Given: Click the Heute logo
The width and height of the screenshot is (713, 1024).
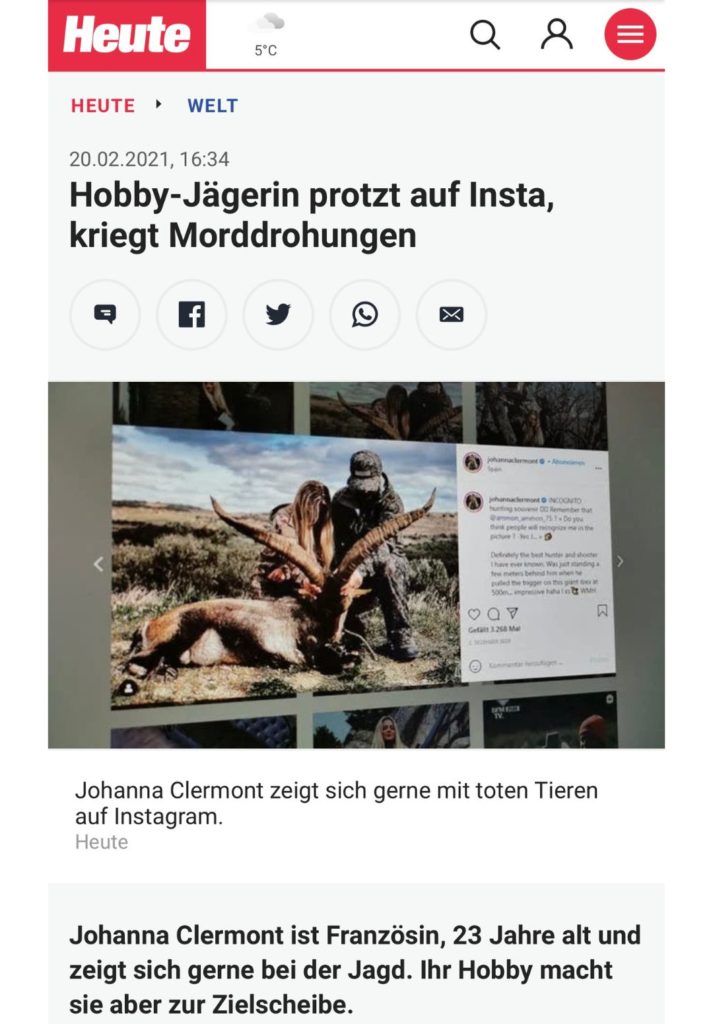Looking at the screenshot, I should tap(127, 34).
